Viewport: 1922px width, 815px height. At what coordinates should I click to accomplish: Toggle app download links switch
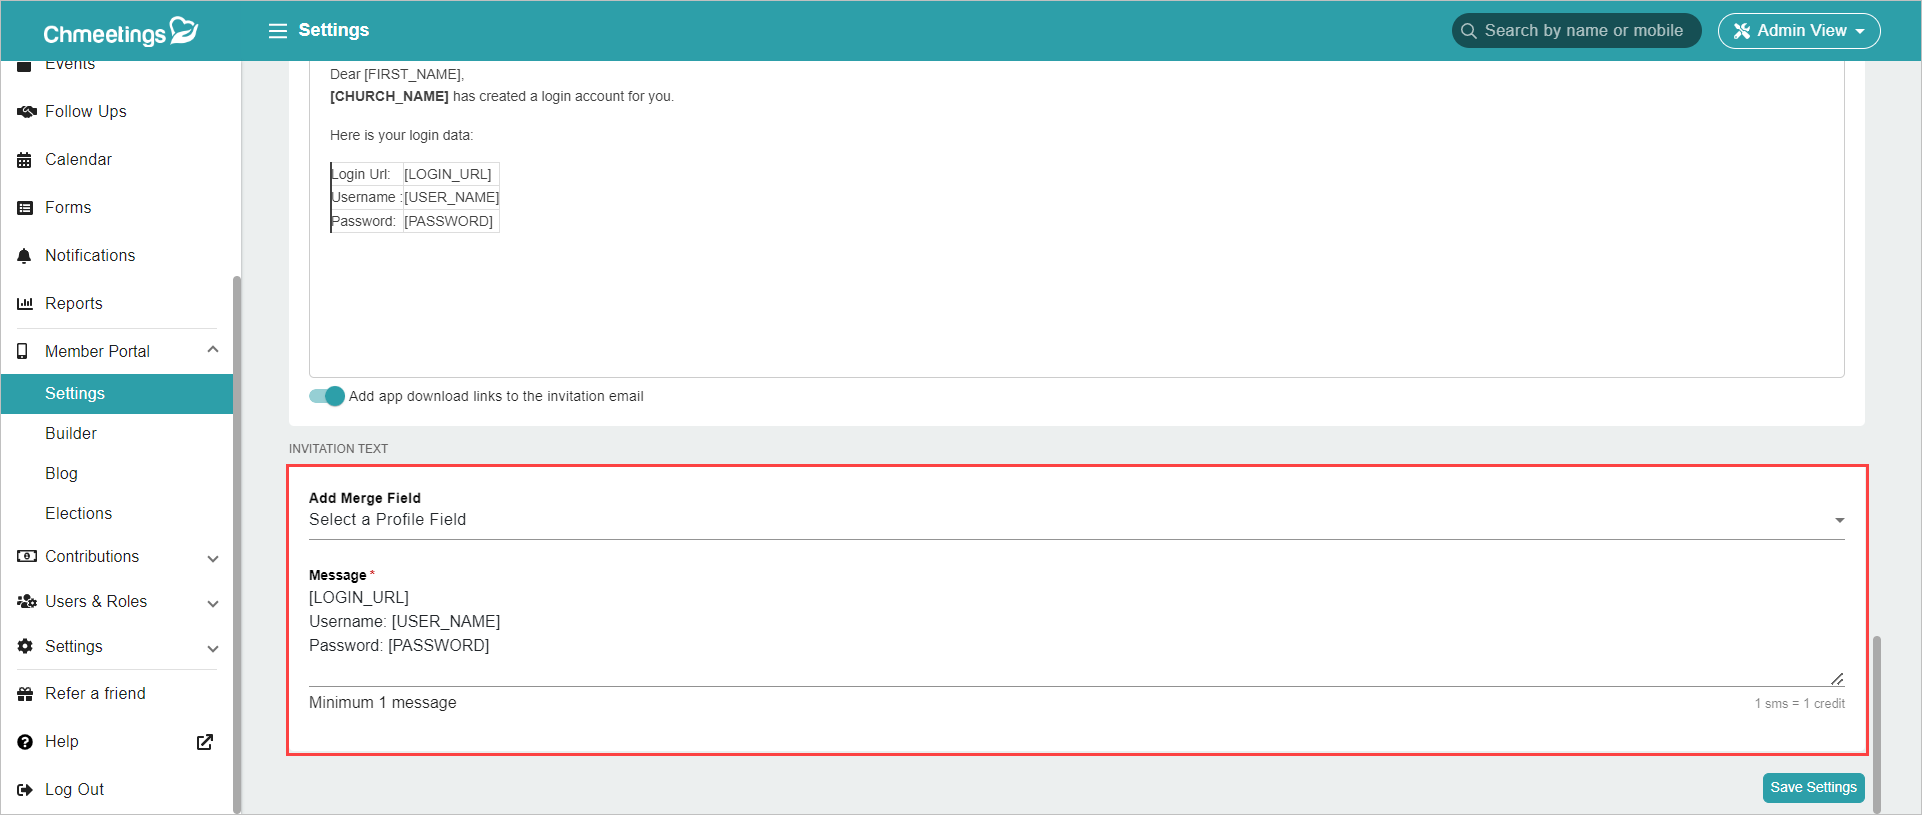(327, 396)
